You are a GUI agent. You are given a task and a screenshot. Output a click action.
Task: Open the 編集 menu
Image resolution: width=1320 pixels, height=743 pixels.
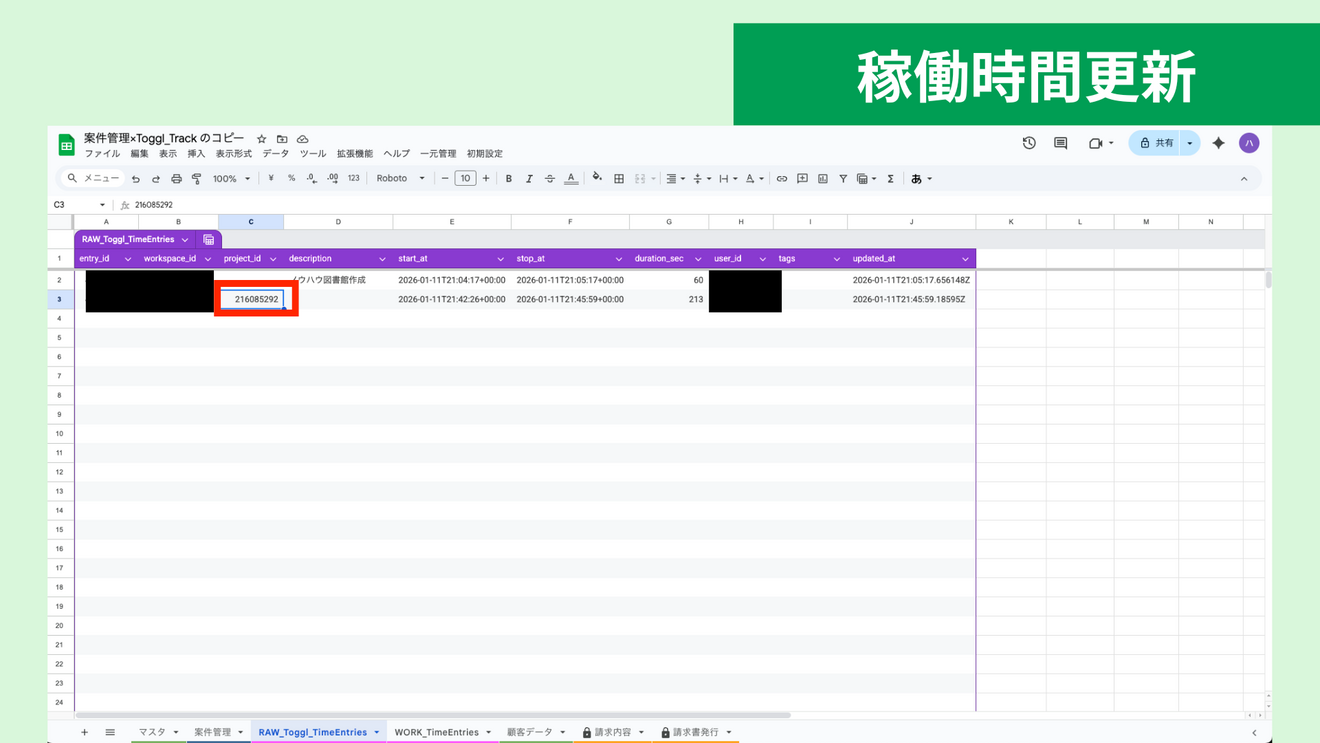coord(139,154)
